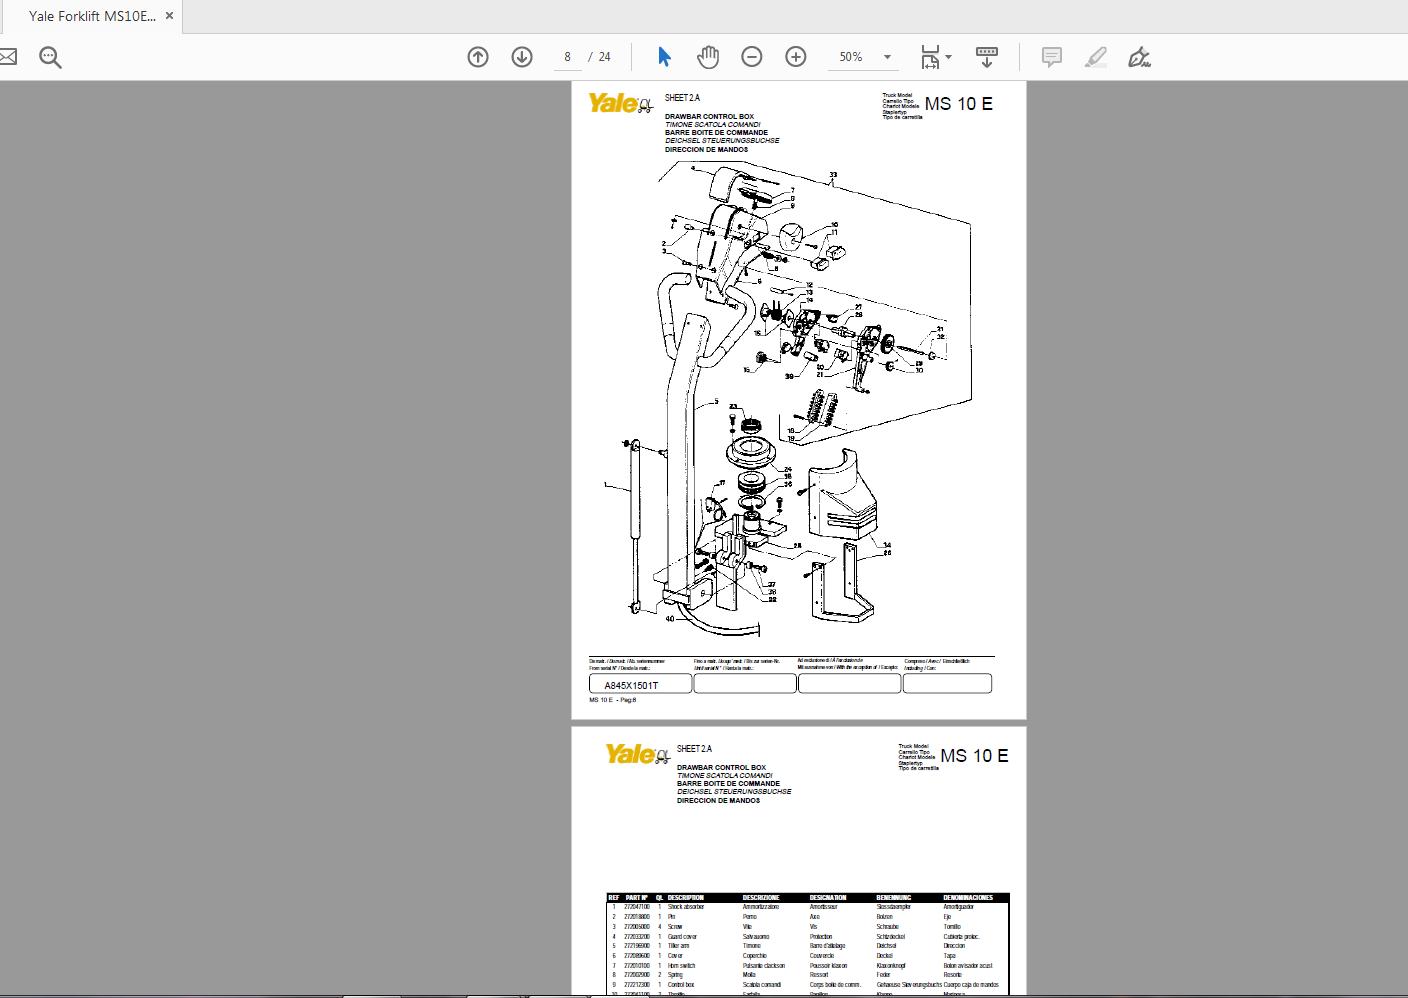Click the scrolling mode icon
Screen dimensions: 1408x998
[986, 57]
